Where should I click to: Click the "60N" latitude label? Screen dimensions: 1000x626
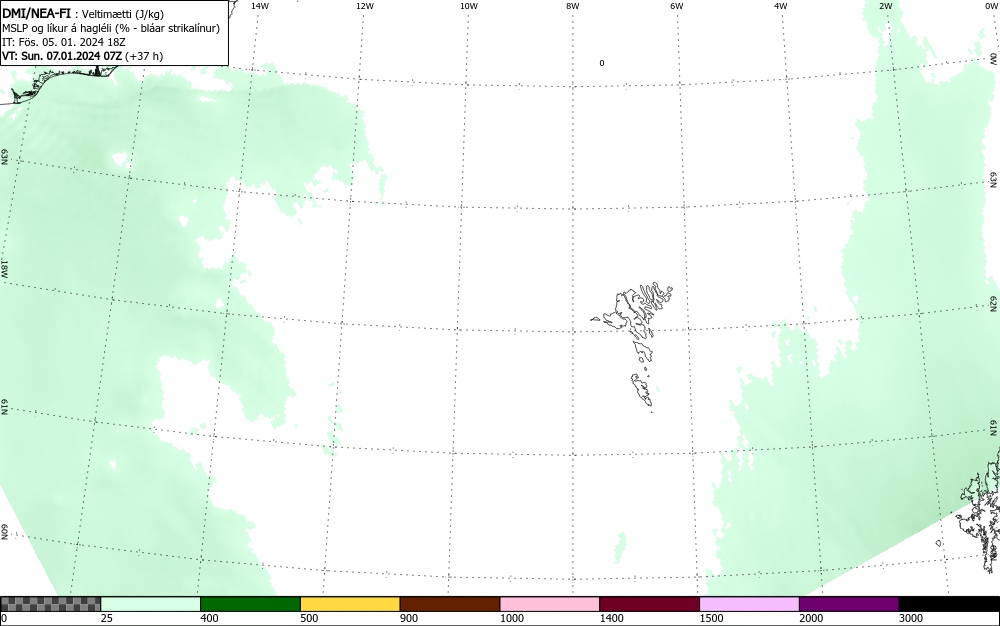coord(4,532)
